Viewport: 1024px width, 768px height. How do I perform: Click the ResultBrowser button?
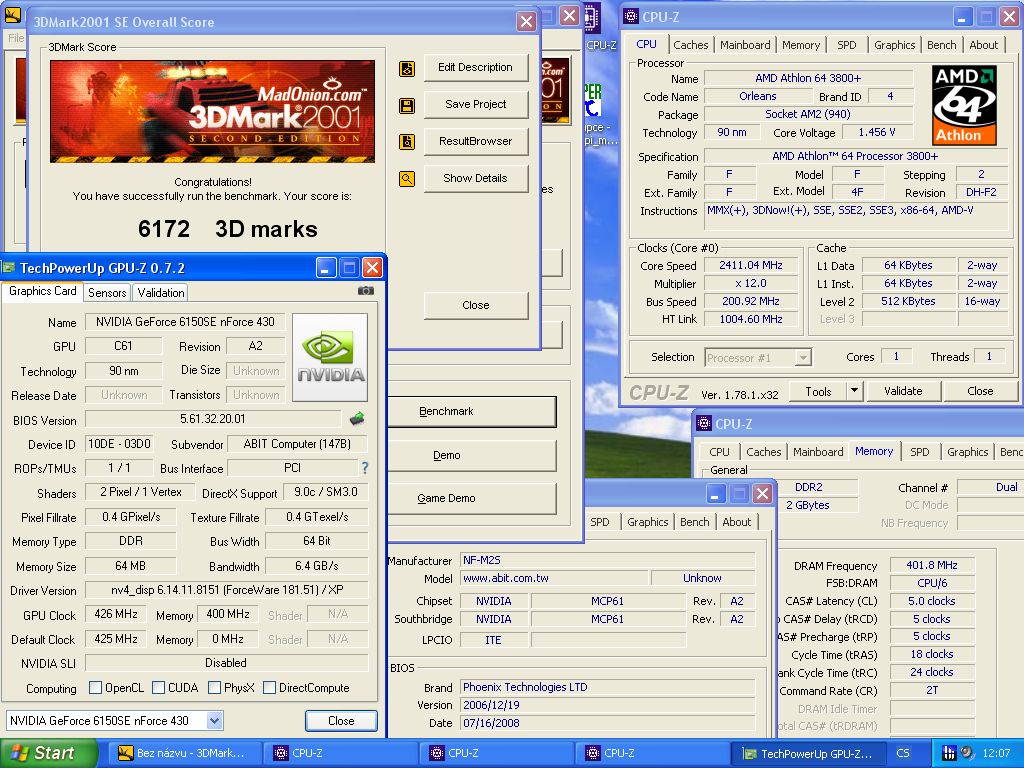(475, 141)
